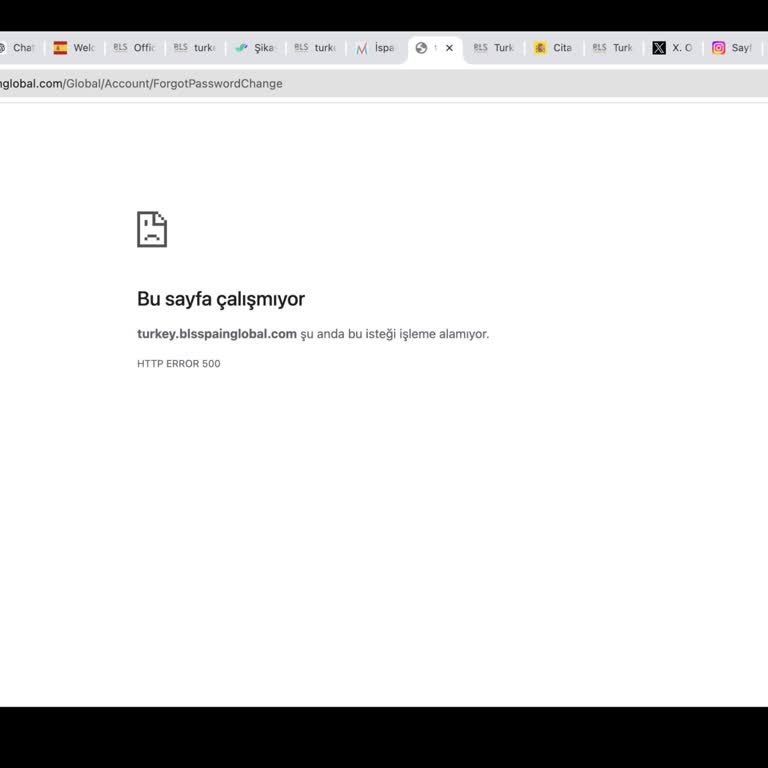Image resolution: width=768 pixels, height=768 pixels.
Task: Switch to the Chat tab
Action: (x=20, y=48)
